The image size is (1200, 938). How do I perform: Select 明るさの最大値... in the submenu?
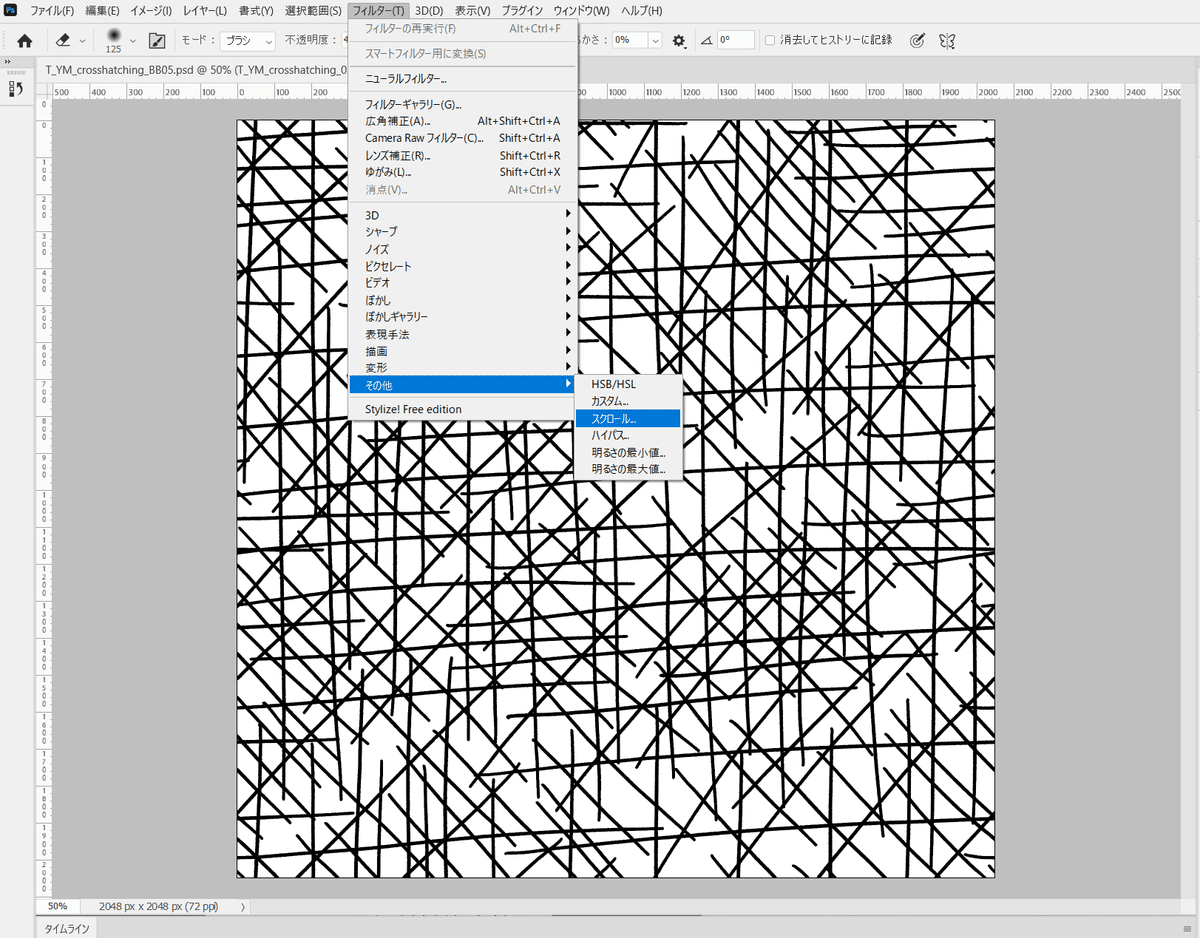click(629, 468)
